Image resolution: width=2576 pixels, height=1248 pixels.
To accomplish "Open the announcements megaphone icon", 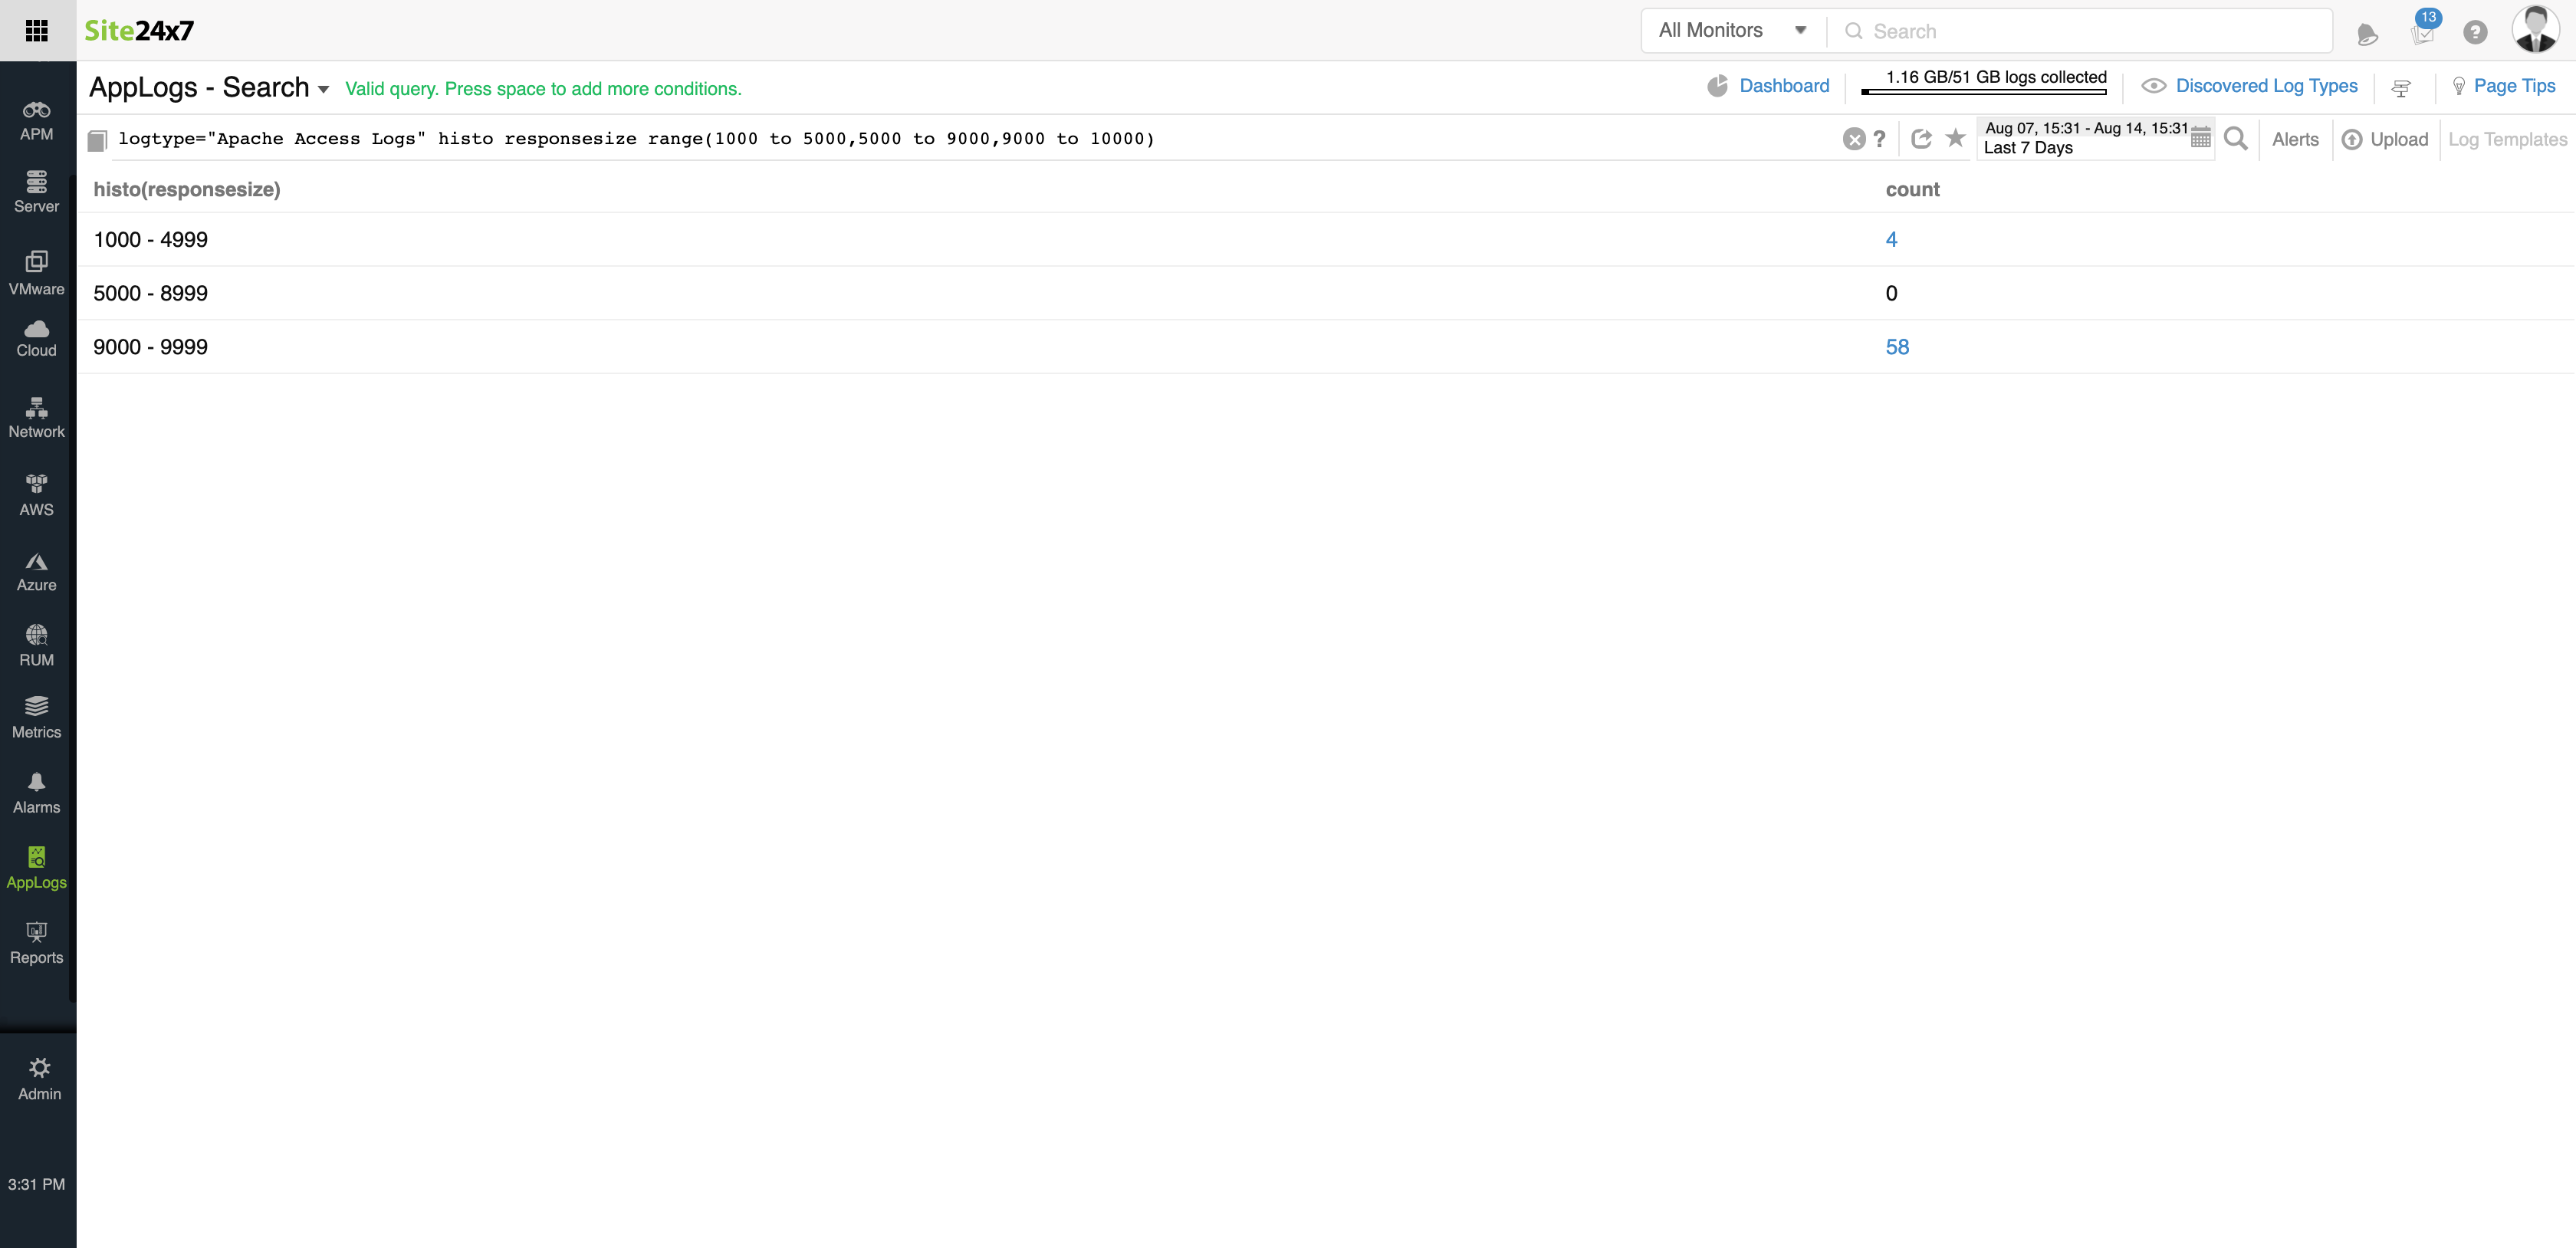I will (2367, 34).
